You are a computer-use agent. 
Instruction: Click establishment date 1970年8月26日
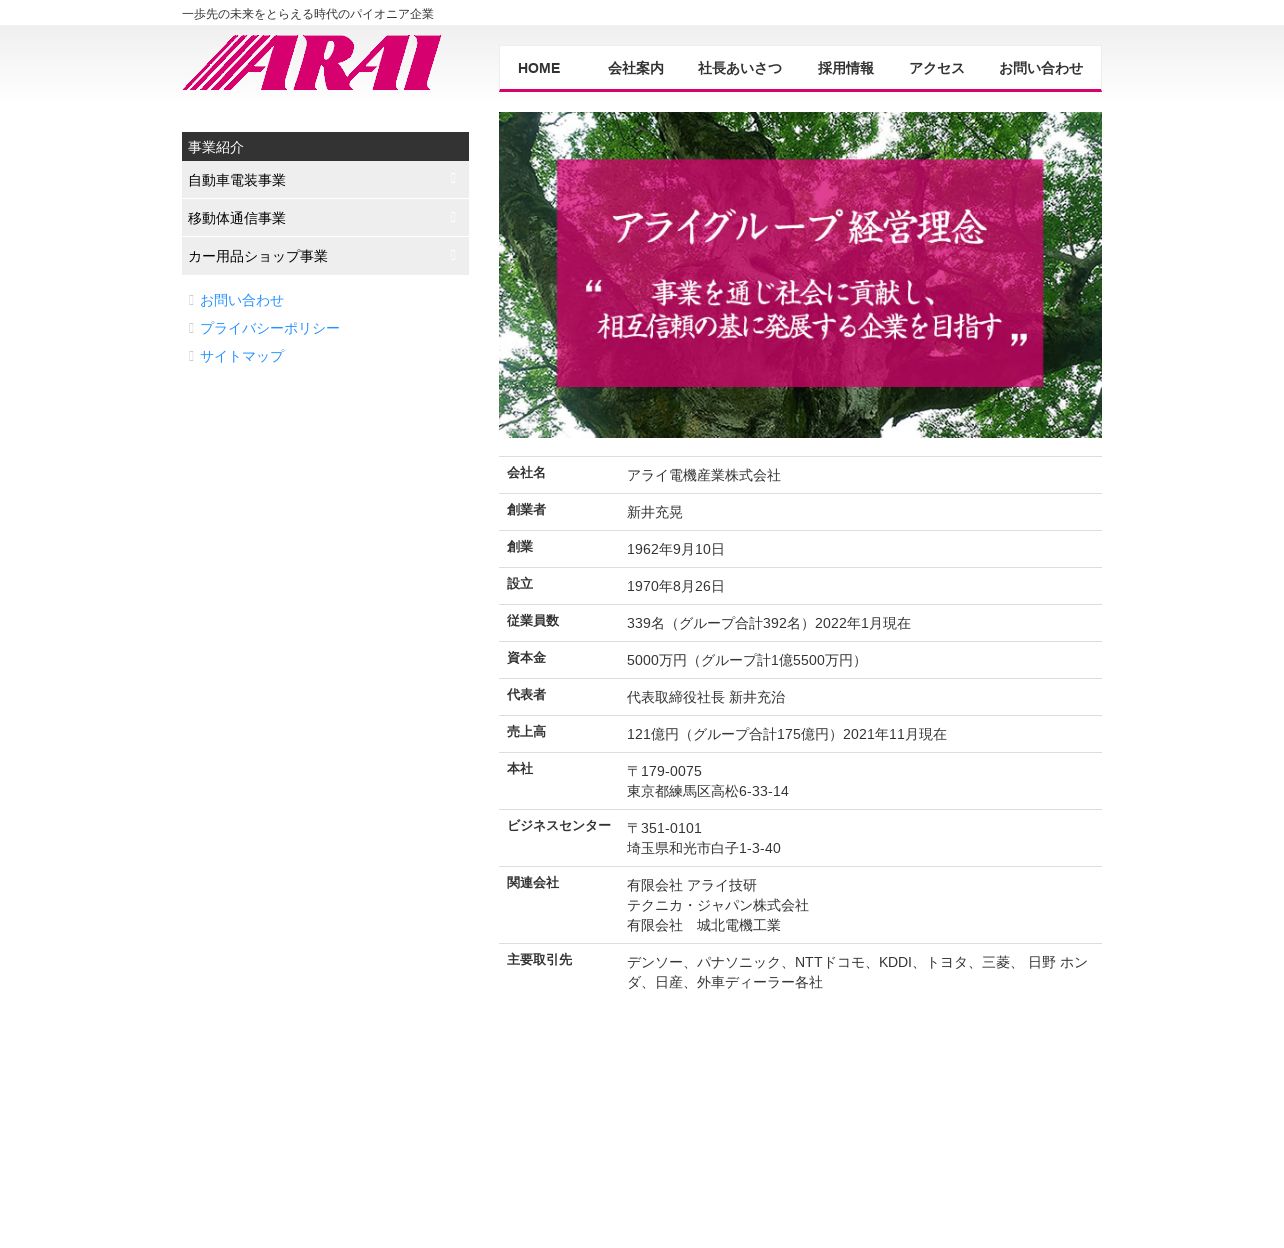click(676, 587)
